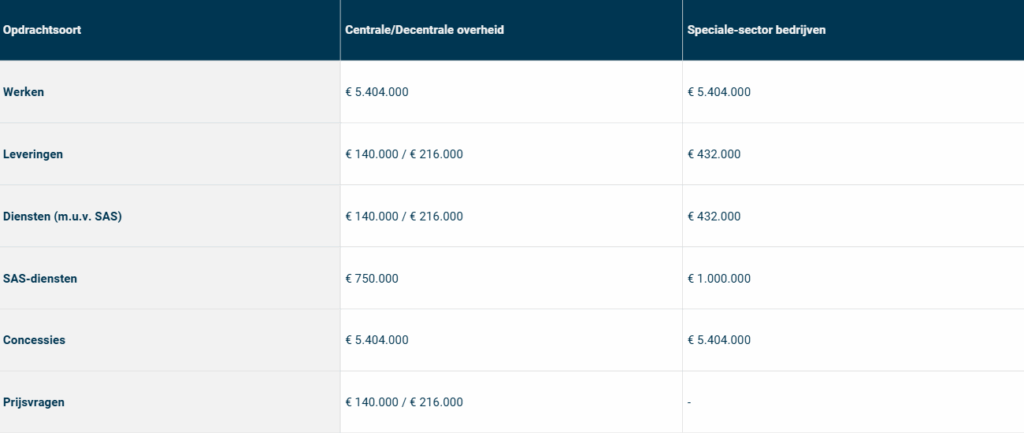Click Diensten's € 140.000 / € 216.000 value

point(404,216)
